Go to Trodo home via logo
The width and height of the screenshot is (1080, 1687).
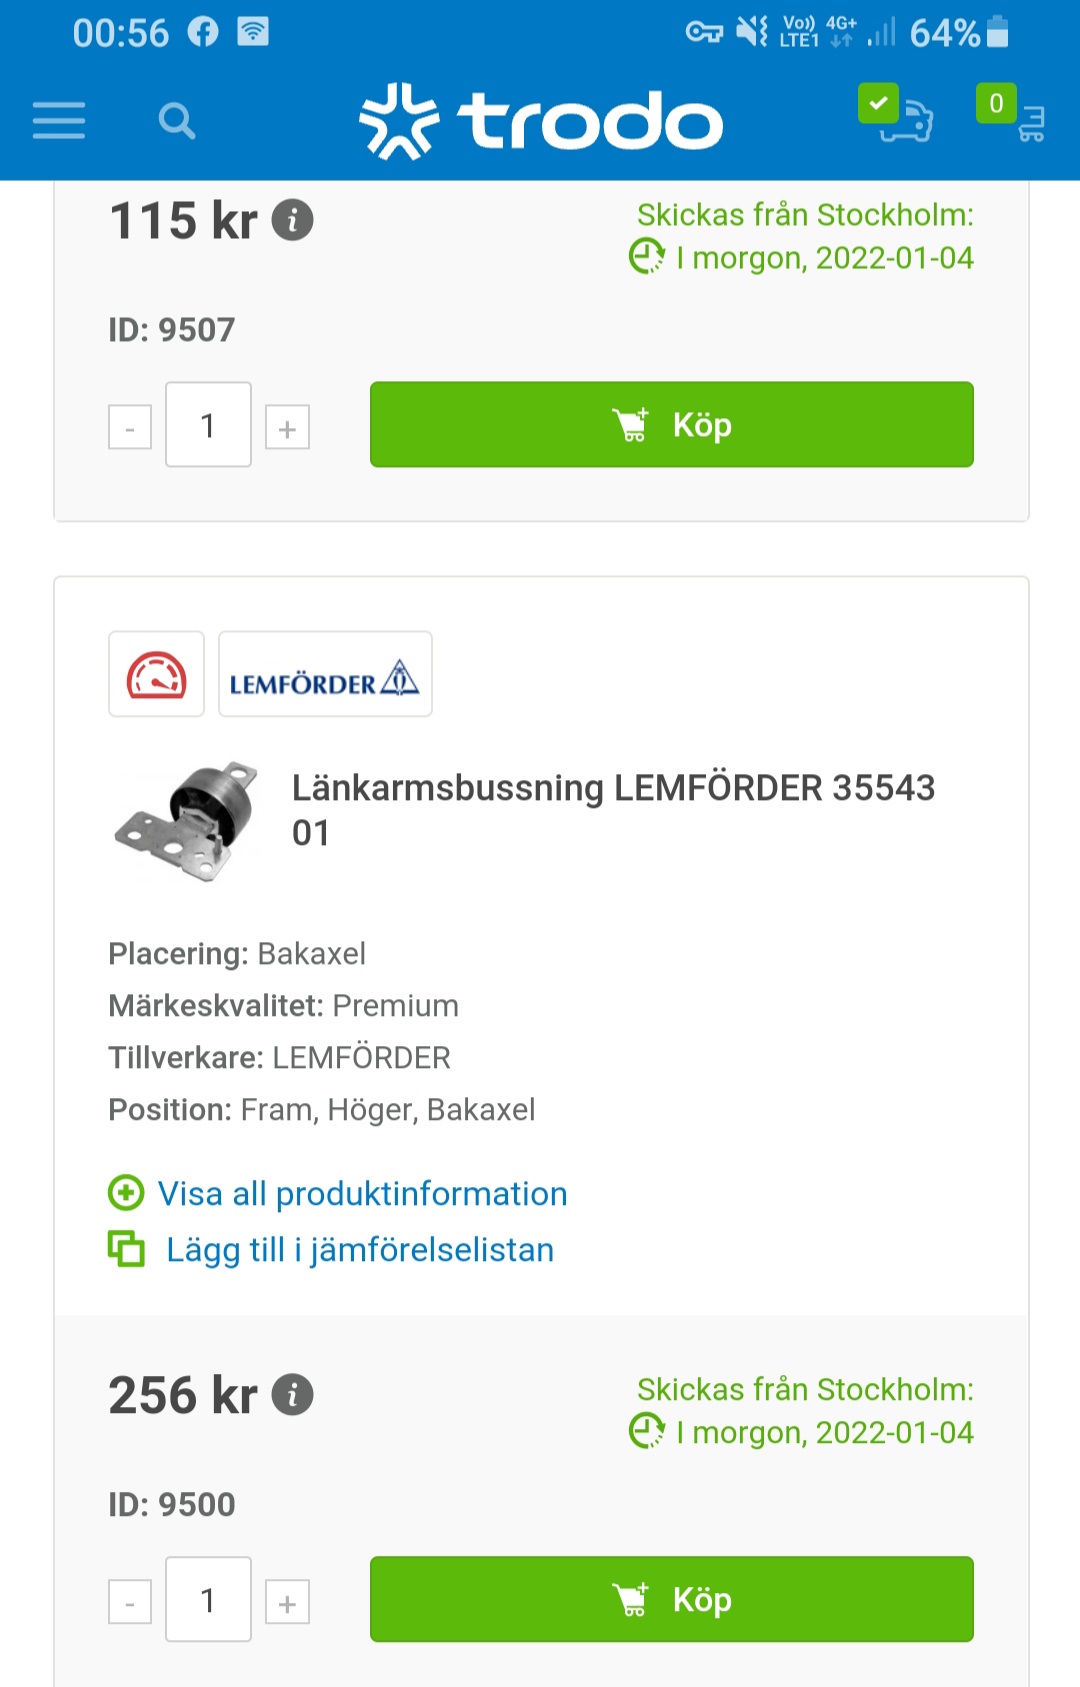[541, 122]
